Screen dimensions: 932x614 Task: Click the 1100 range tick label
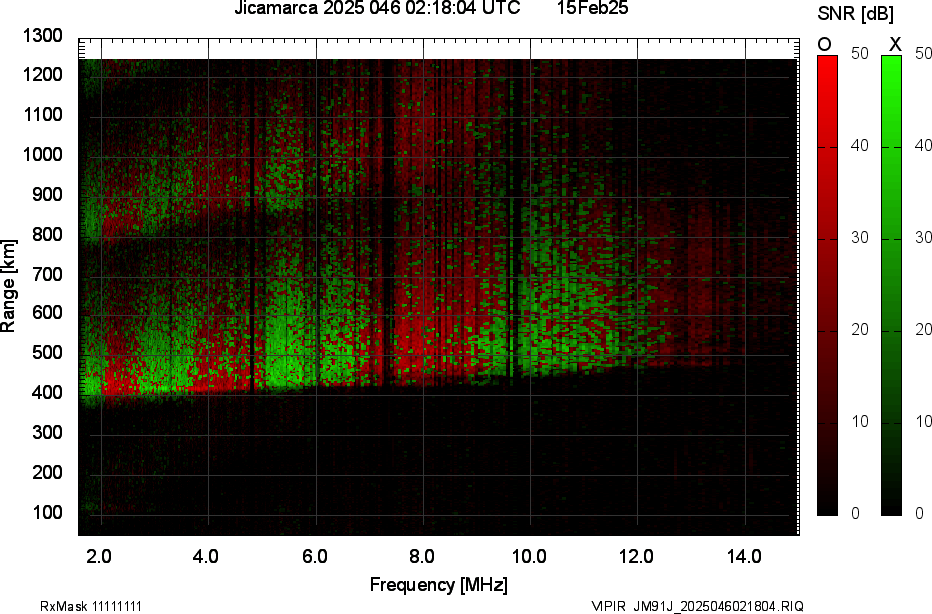coord(43,115)
